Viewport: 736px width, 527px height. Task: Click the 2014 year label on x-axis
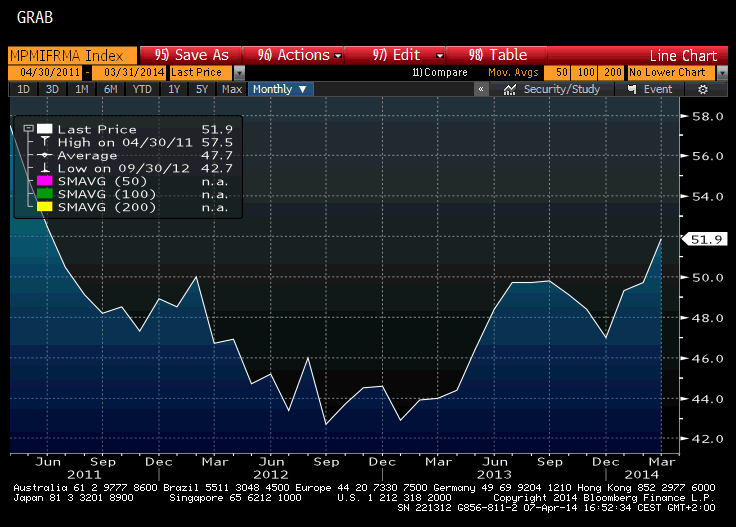pyautogui.click(x=642, y=474)
